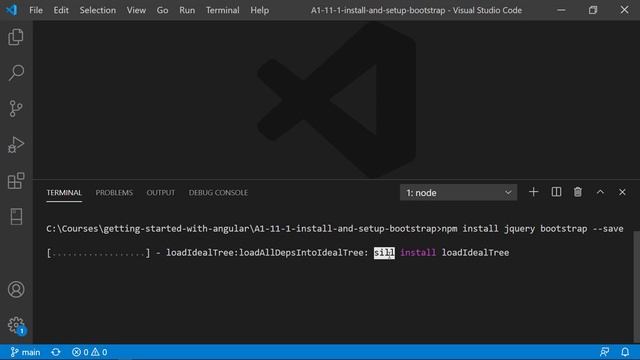The width and height of the screenshot is (640, 360).
Task: Open the View menu
Action: tap(136, 10)
